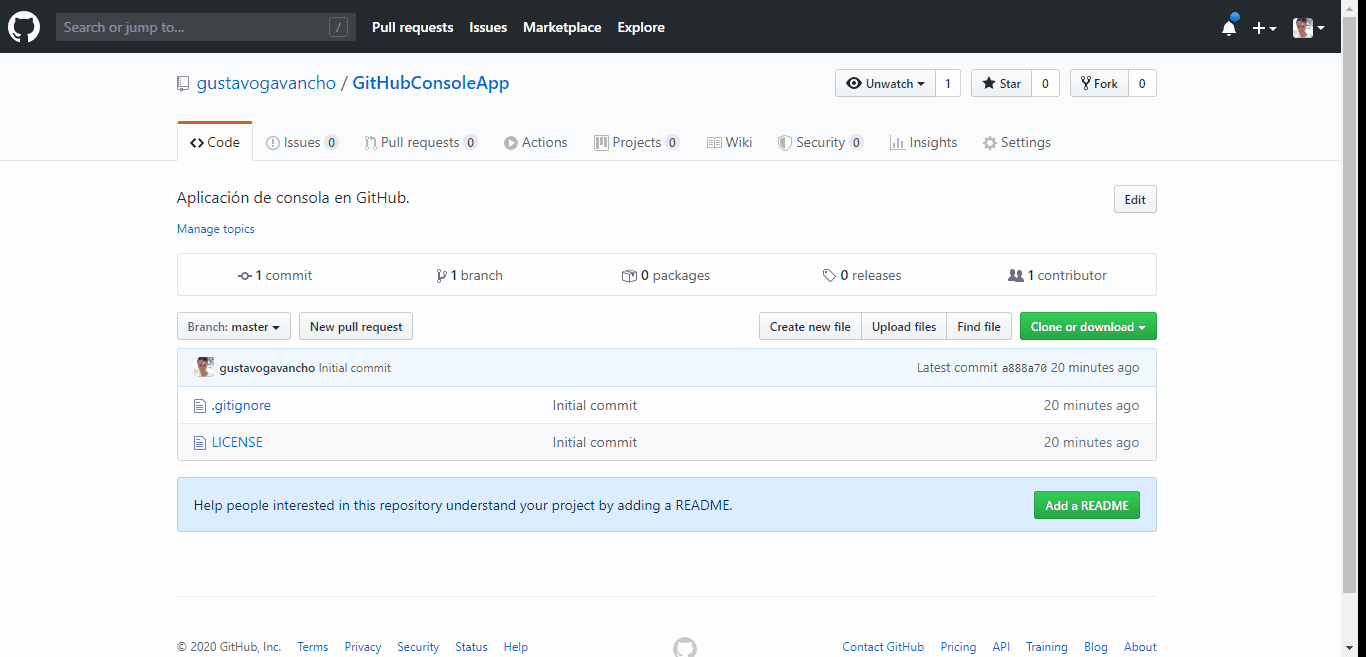Click the GitHub octocat logo in header
The width and height of the screenshot is (1366, 657).
point(24,27)
